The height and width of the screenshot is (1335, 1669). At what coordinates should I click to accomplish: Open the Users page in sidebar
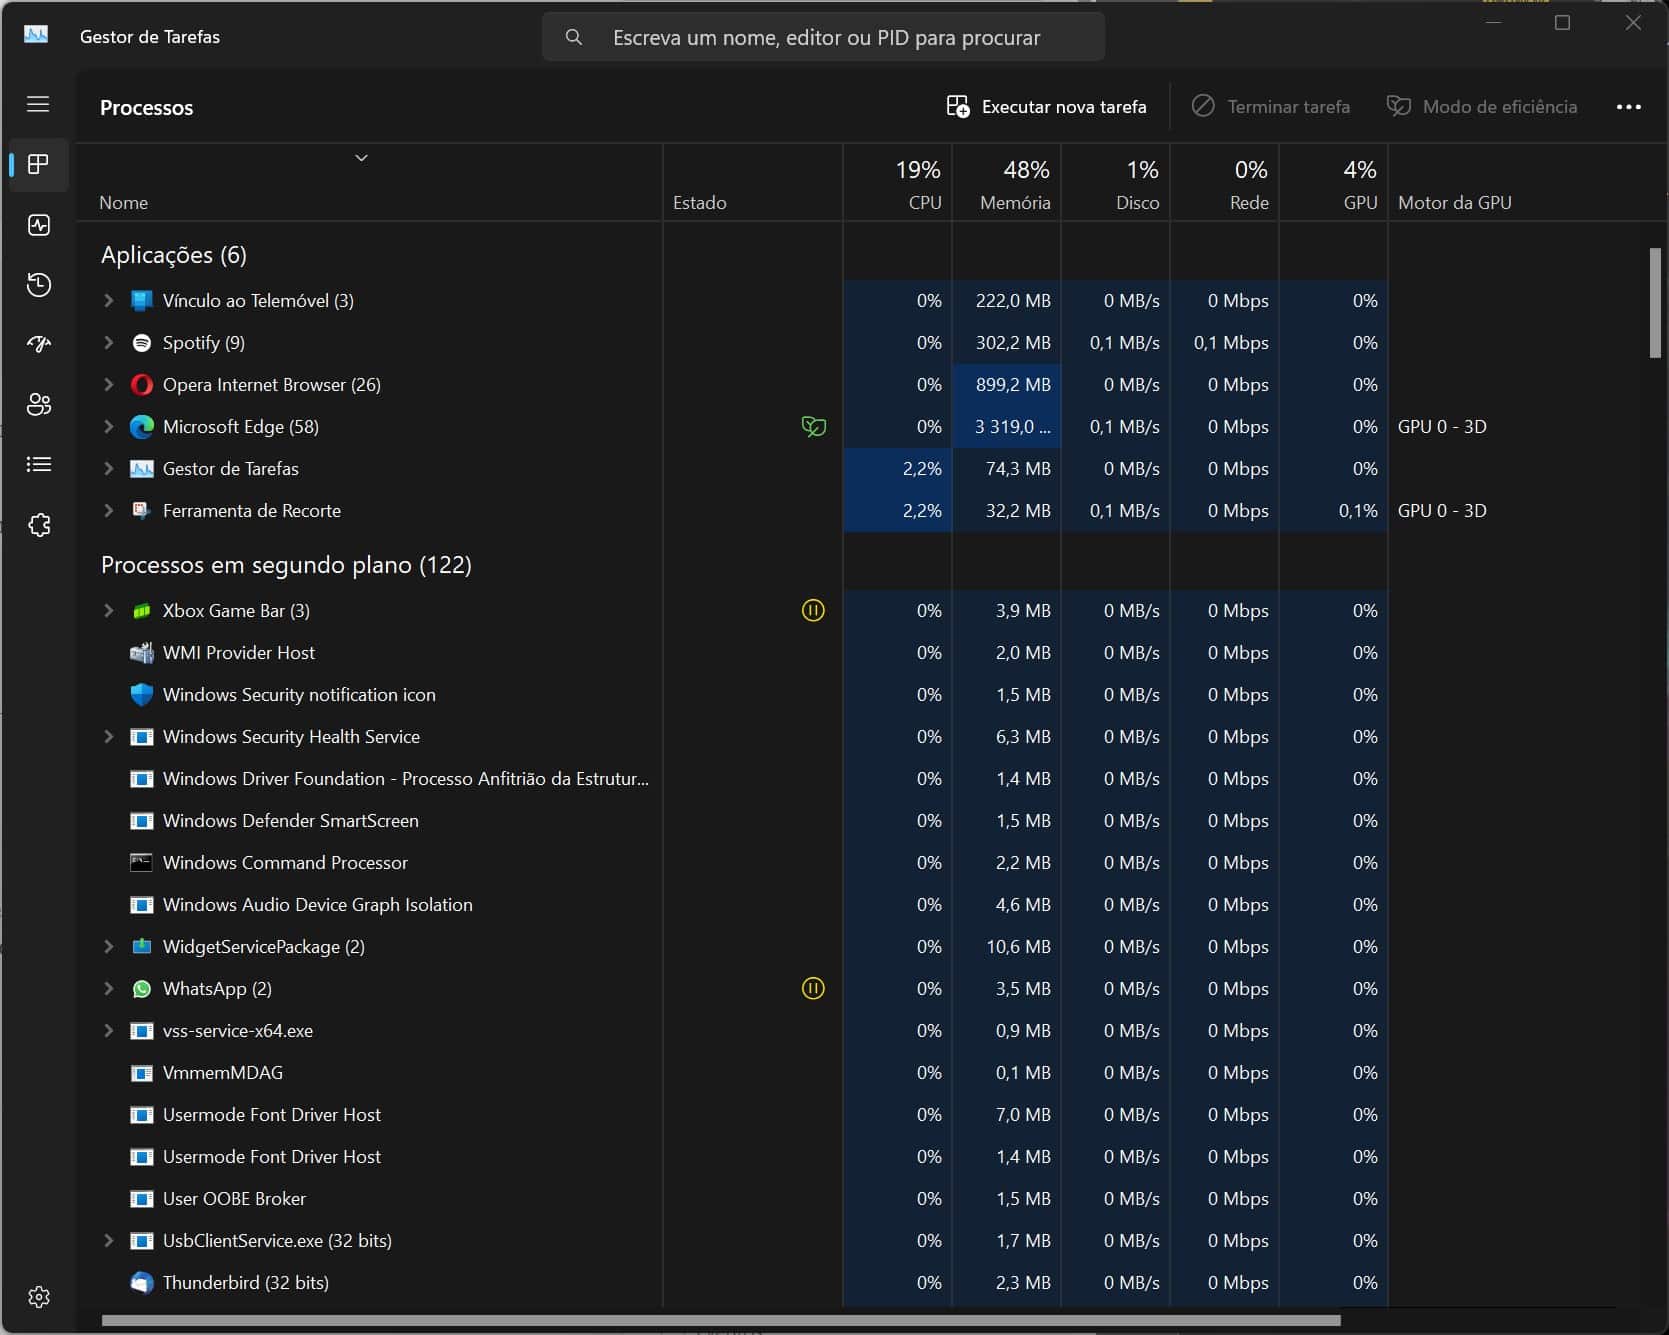pyautogui.click(x=39, y=405)
